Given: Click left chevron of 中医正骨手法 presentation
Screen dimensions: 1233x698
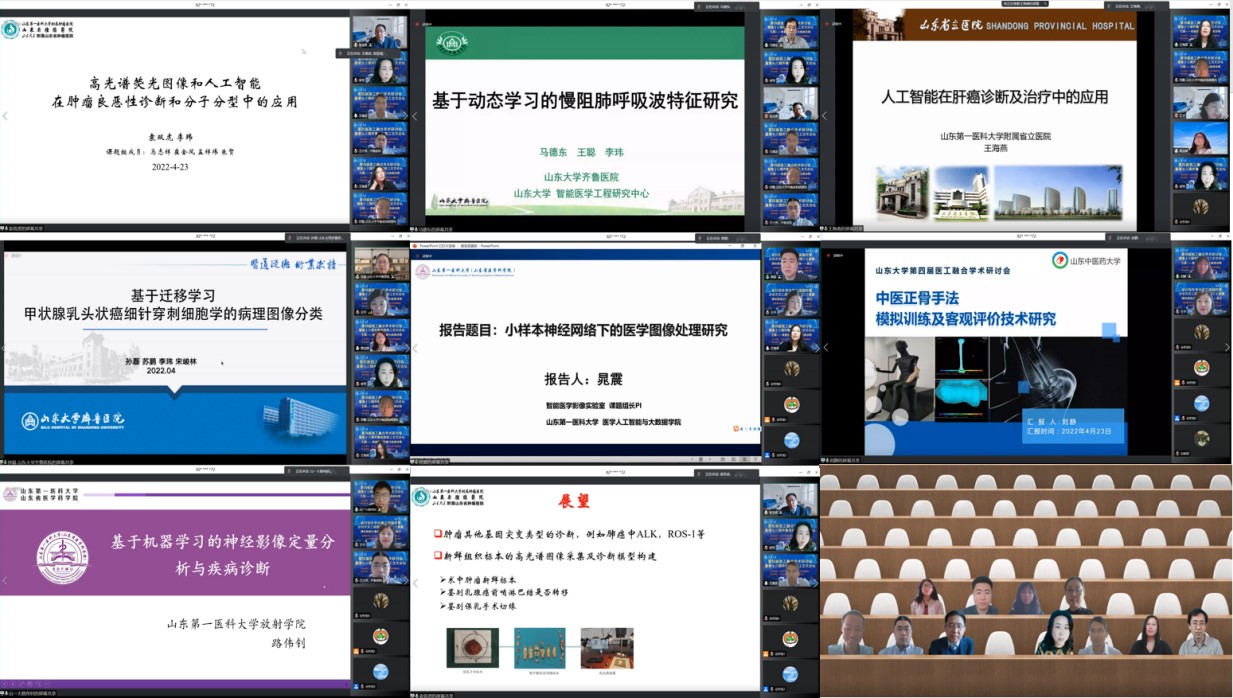Looking at the screenshot, I should (x=825, y=347).
